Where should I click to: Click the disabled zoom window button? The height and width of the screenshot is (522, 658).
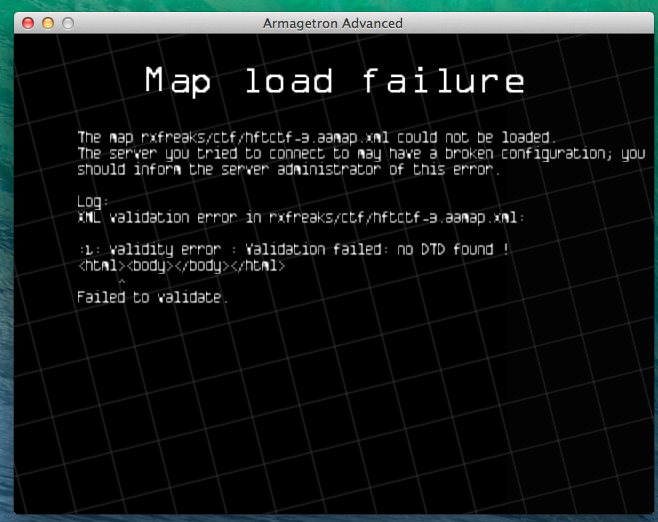pyautogui.click(x=68, y=23)
